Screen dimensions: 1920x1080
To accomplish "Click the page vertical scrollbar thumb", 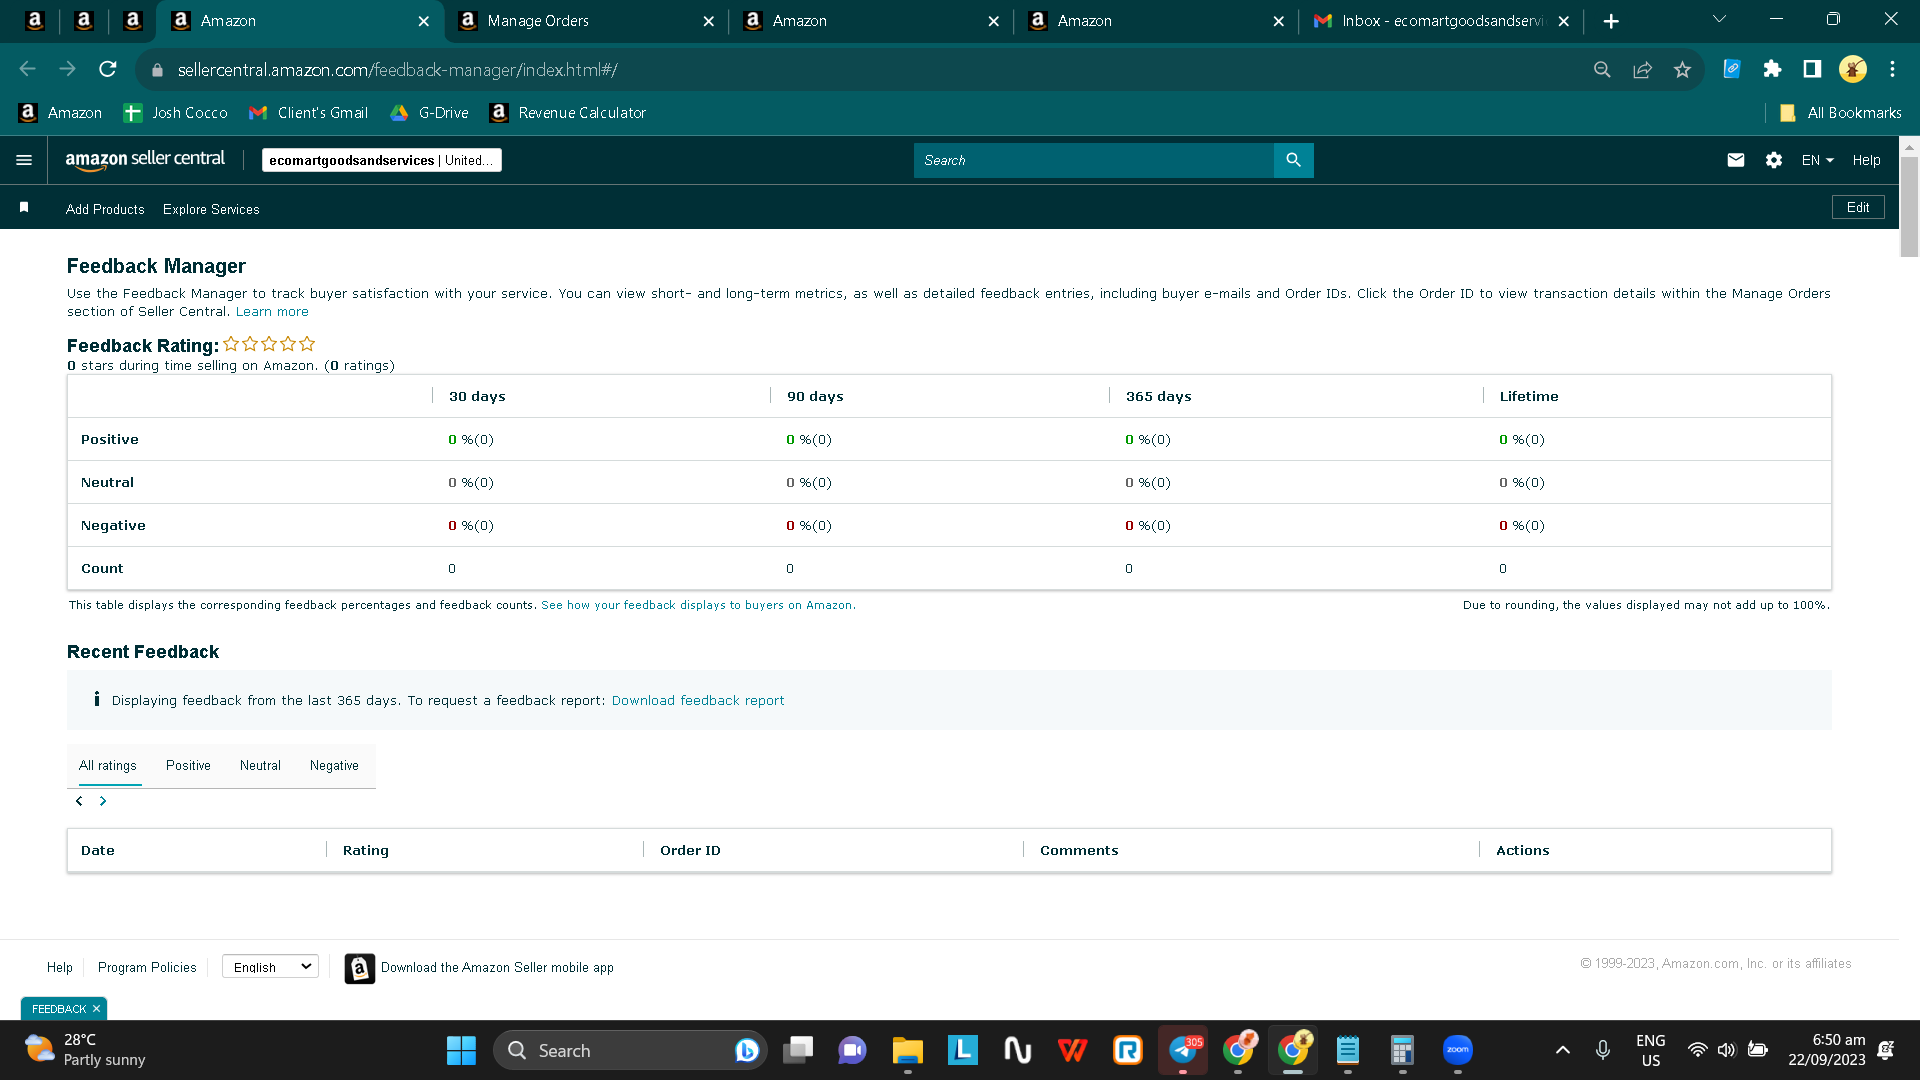I will [x=1909, y=207].
